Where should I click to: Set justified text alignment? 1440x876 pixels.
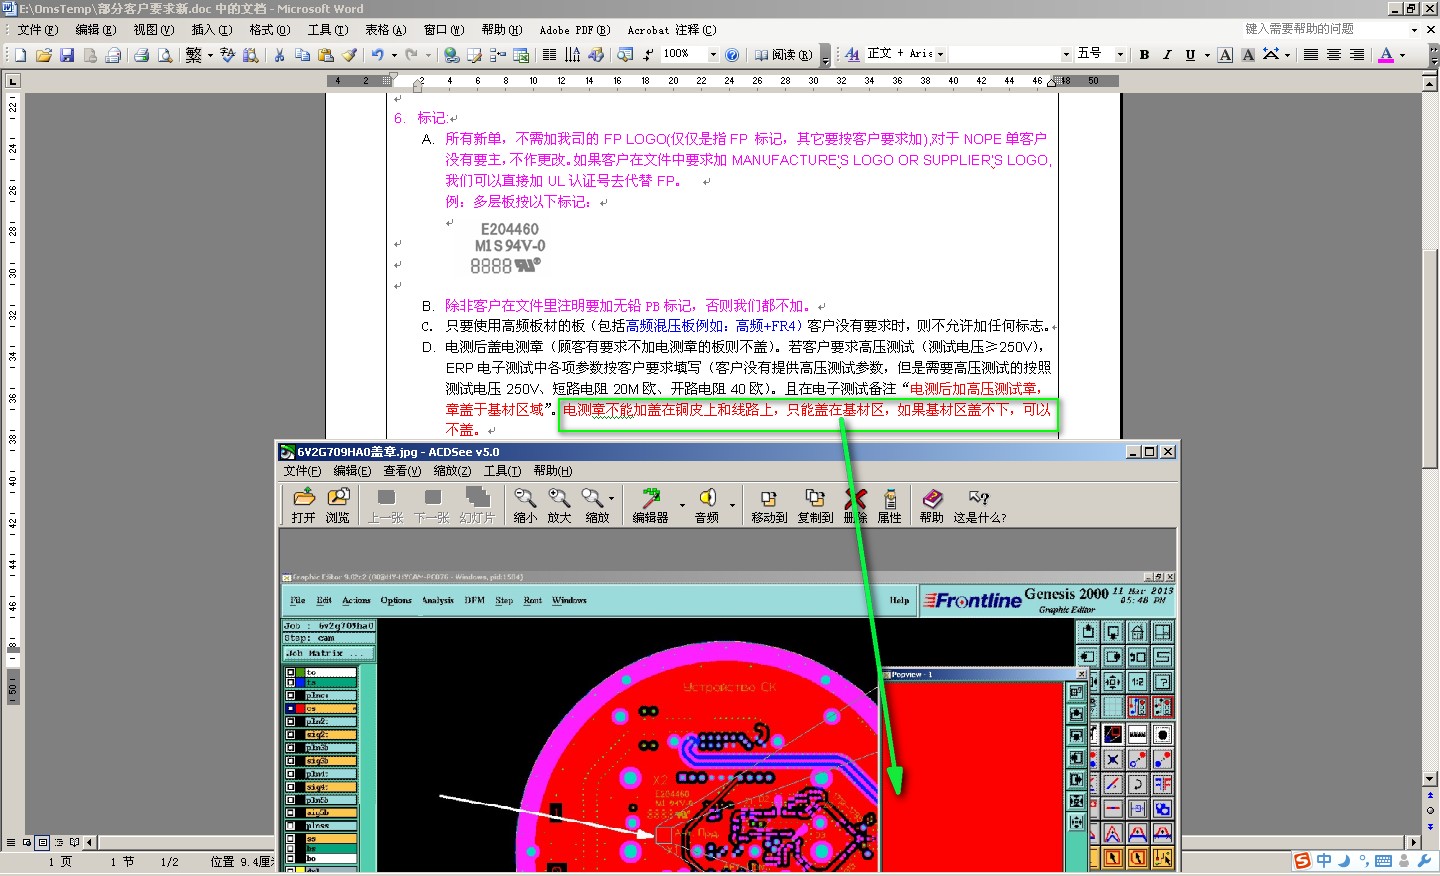[1311, 55]
